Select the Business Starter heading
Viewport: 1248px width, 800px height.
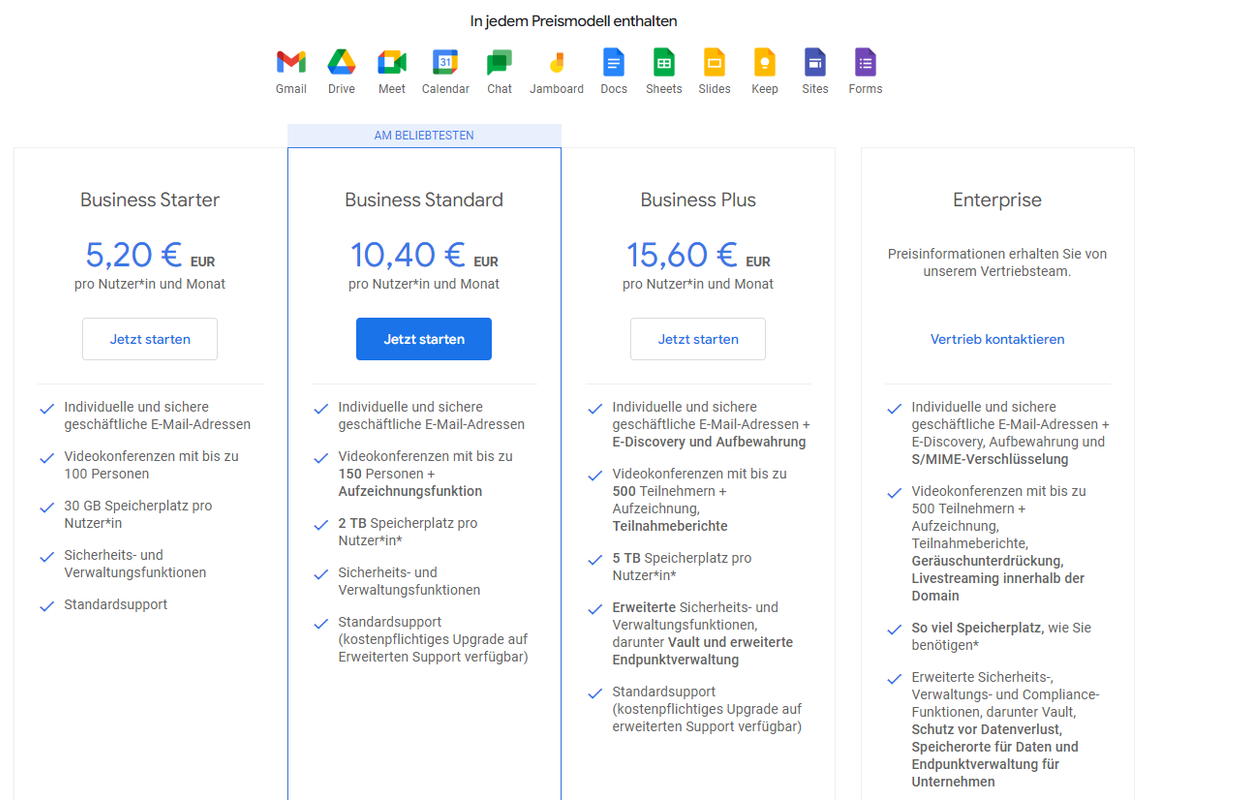click(150, 200)
